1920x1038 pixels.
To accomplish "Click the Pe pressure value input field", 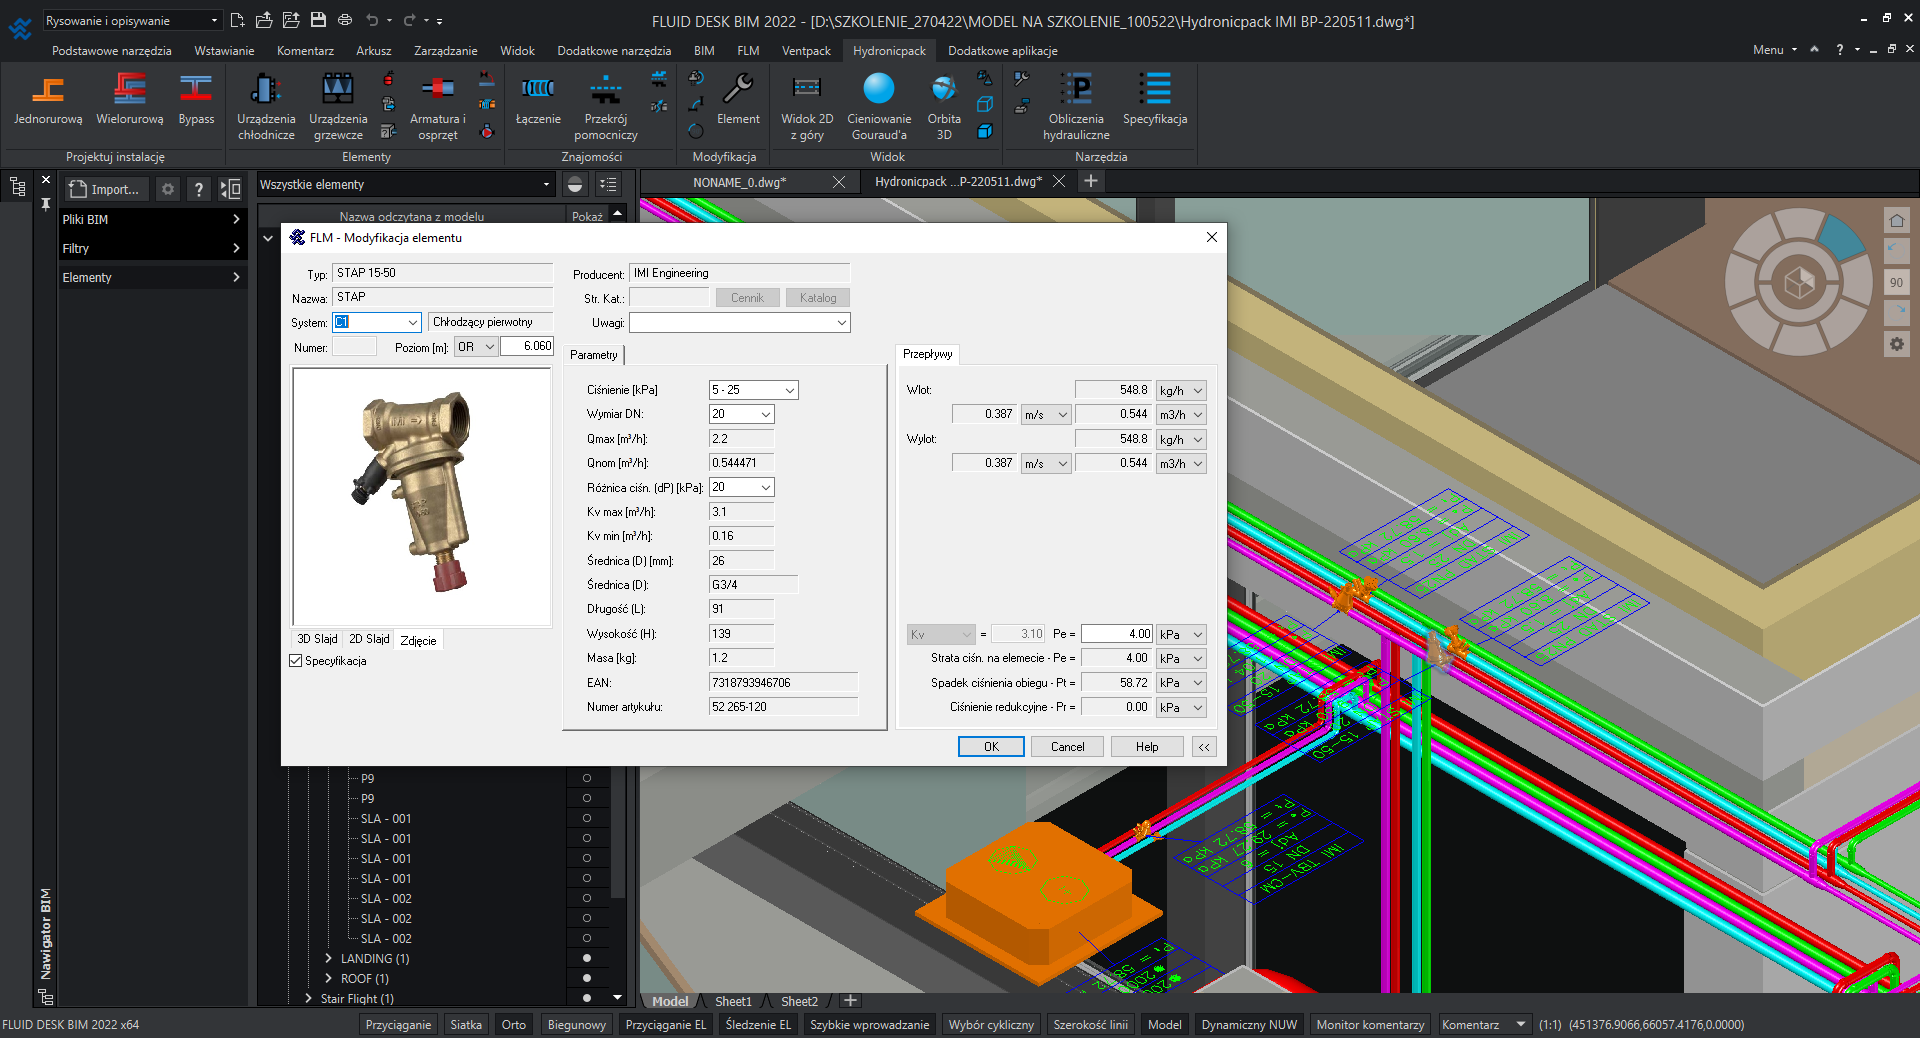I will click(1117, 634).
